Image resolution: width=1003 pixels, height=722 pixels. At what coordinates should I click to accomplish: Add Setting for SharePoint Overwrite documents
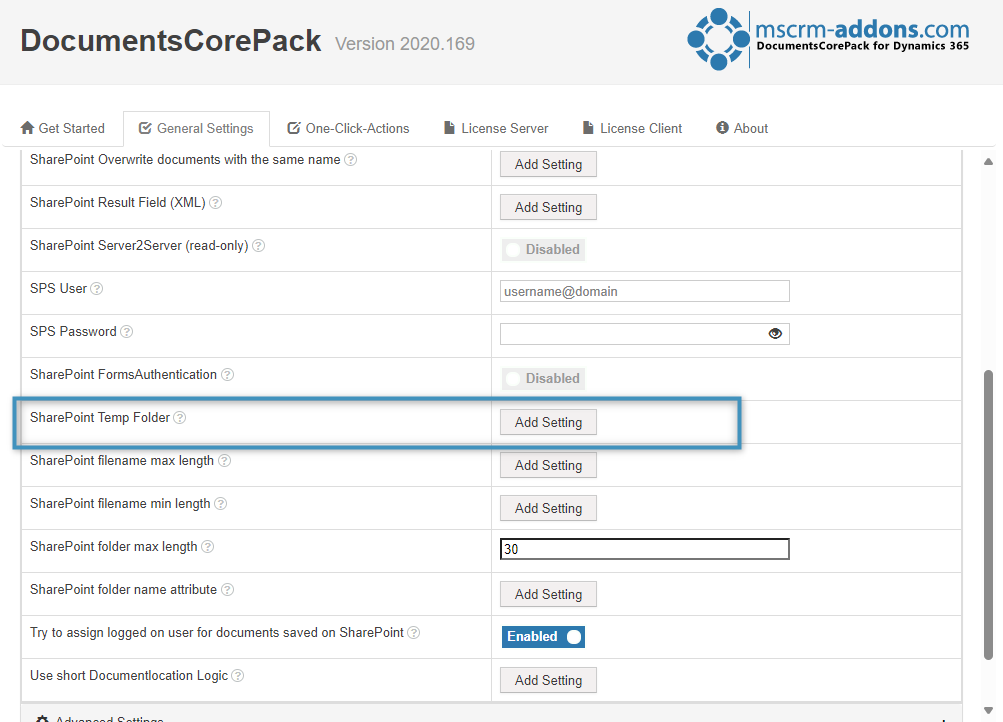coord(548,164)
